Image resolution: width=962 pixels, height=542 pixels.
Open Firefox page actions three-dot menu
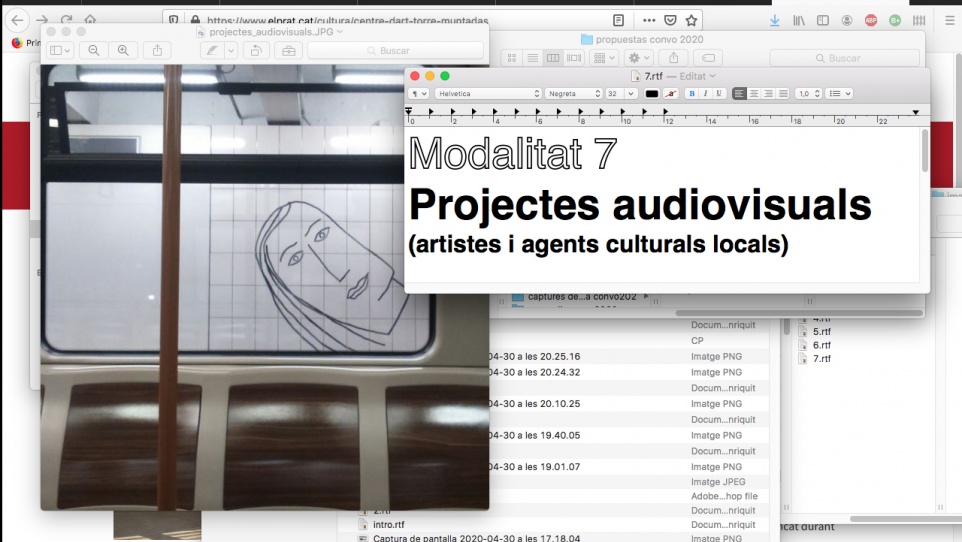648,20
